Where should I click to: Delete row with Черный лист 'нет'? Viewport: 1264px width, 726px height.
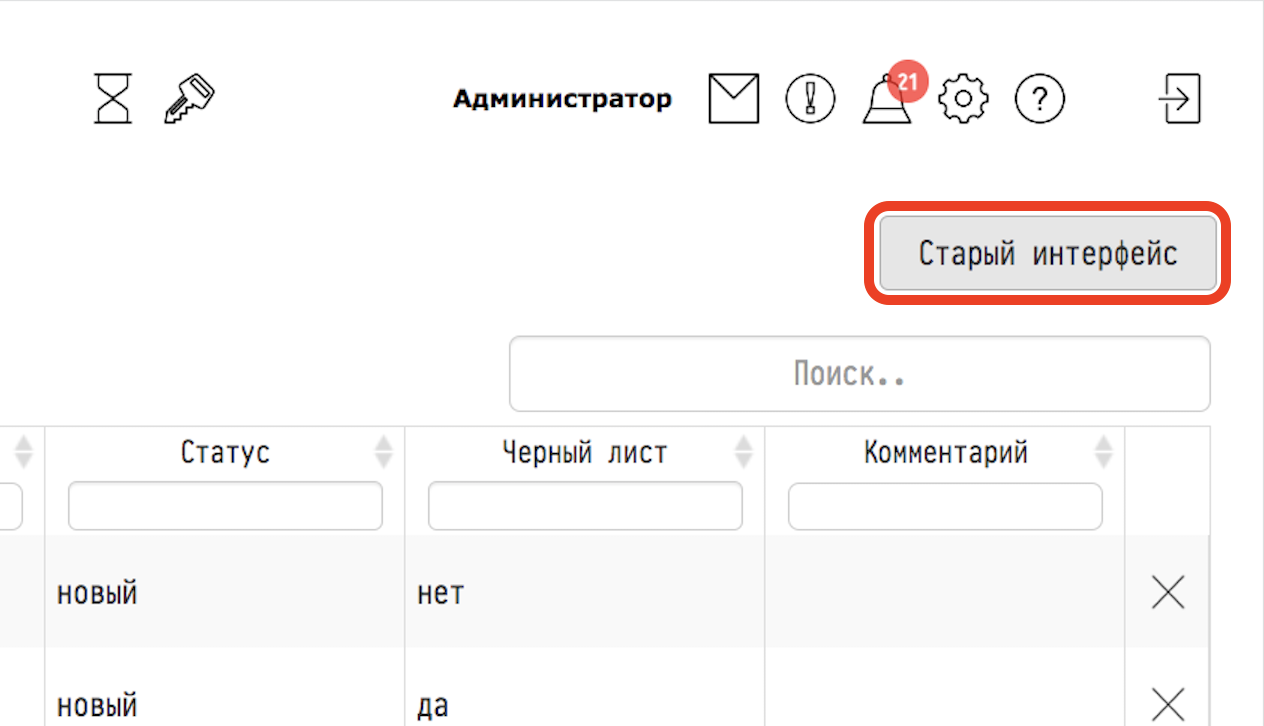pos(1168,594)
